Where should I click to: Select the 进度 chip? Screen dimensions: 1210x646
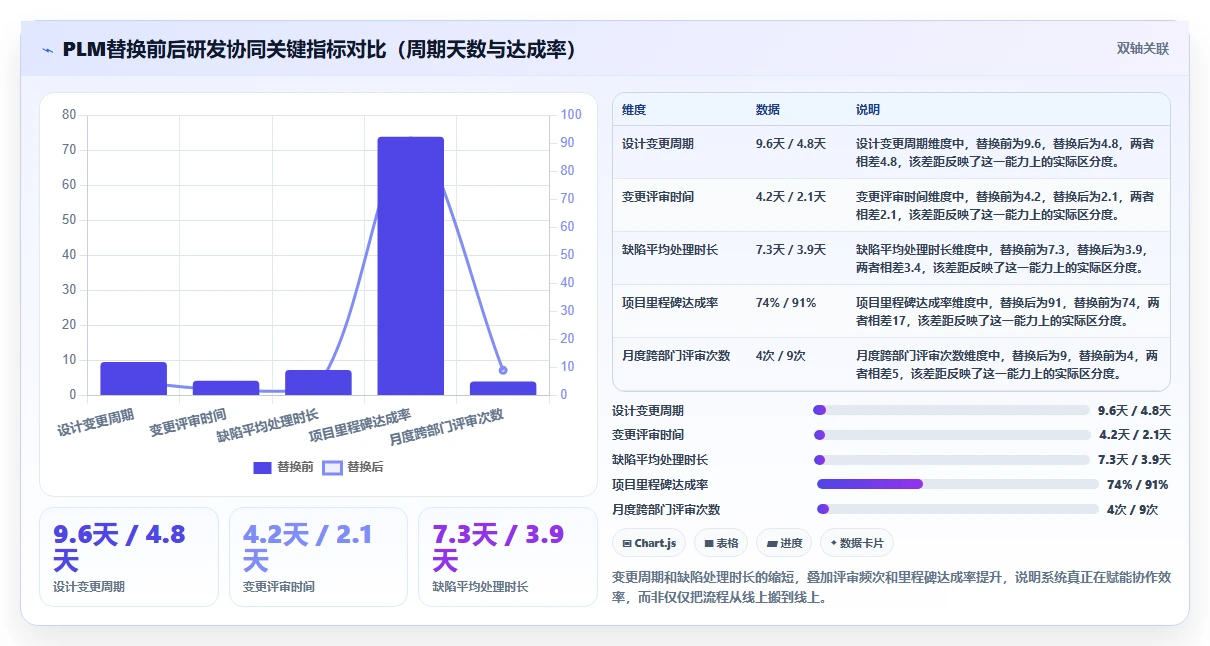tap(784, 543)
